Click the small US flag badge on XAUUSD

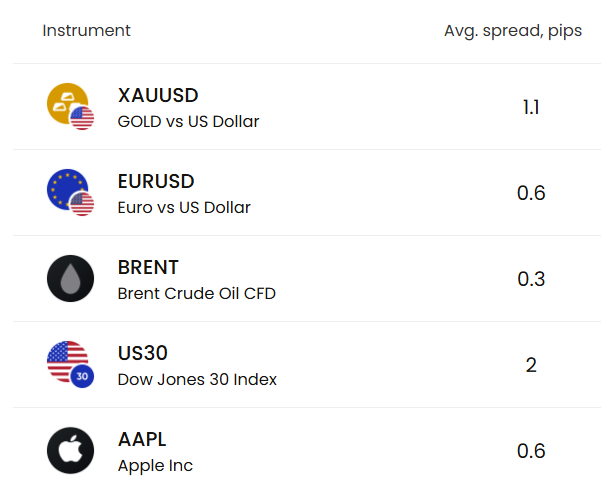tap(82, 118)
